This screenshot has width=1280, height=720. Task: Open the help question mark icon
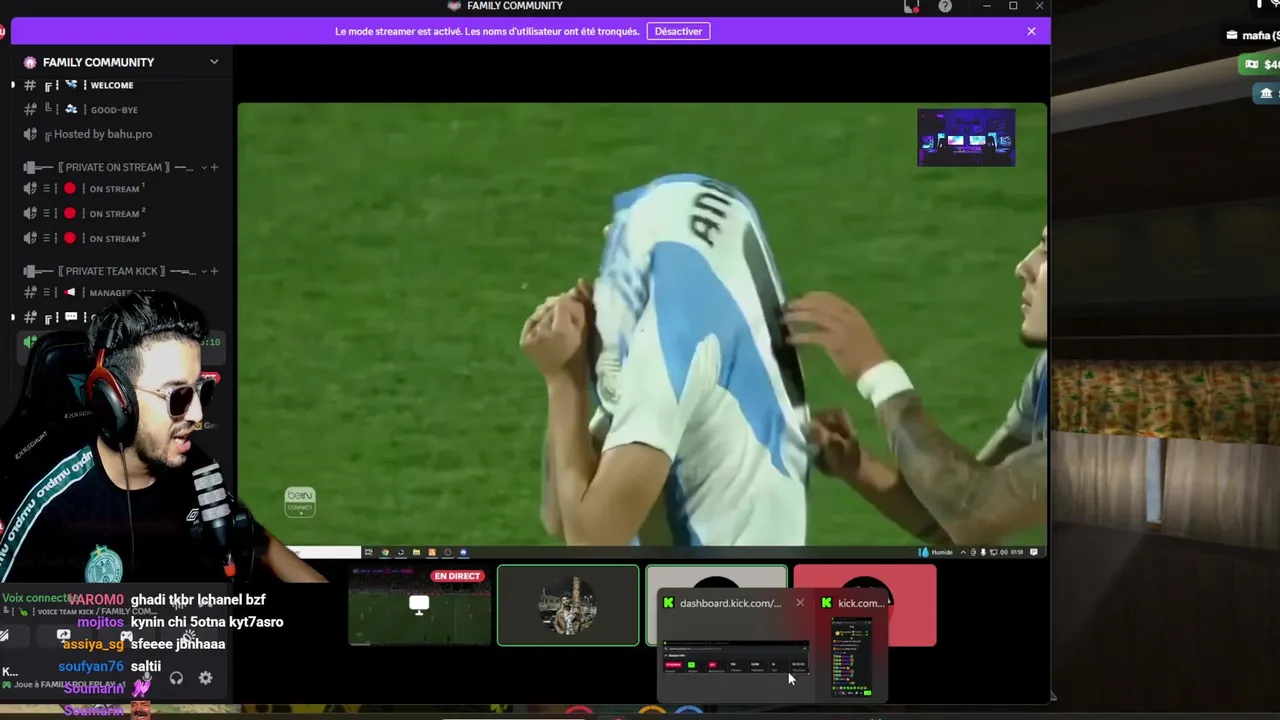coord(945,6)
